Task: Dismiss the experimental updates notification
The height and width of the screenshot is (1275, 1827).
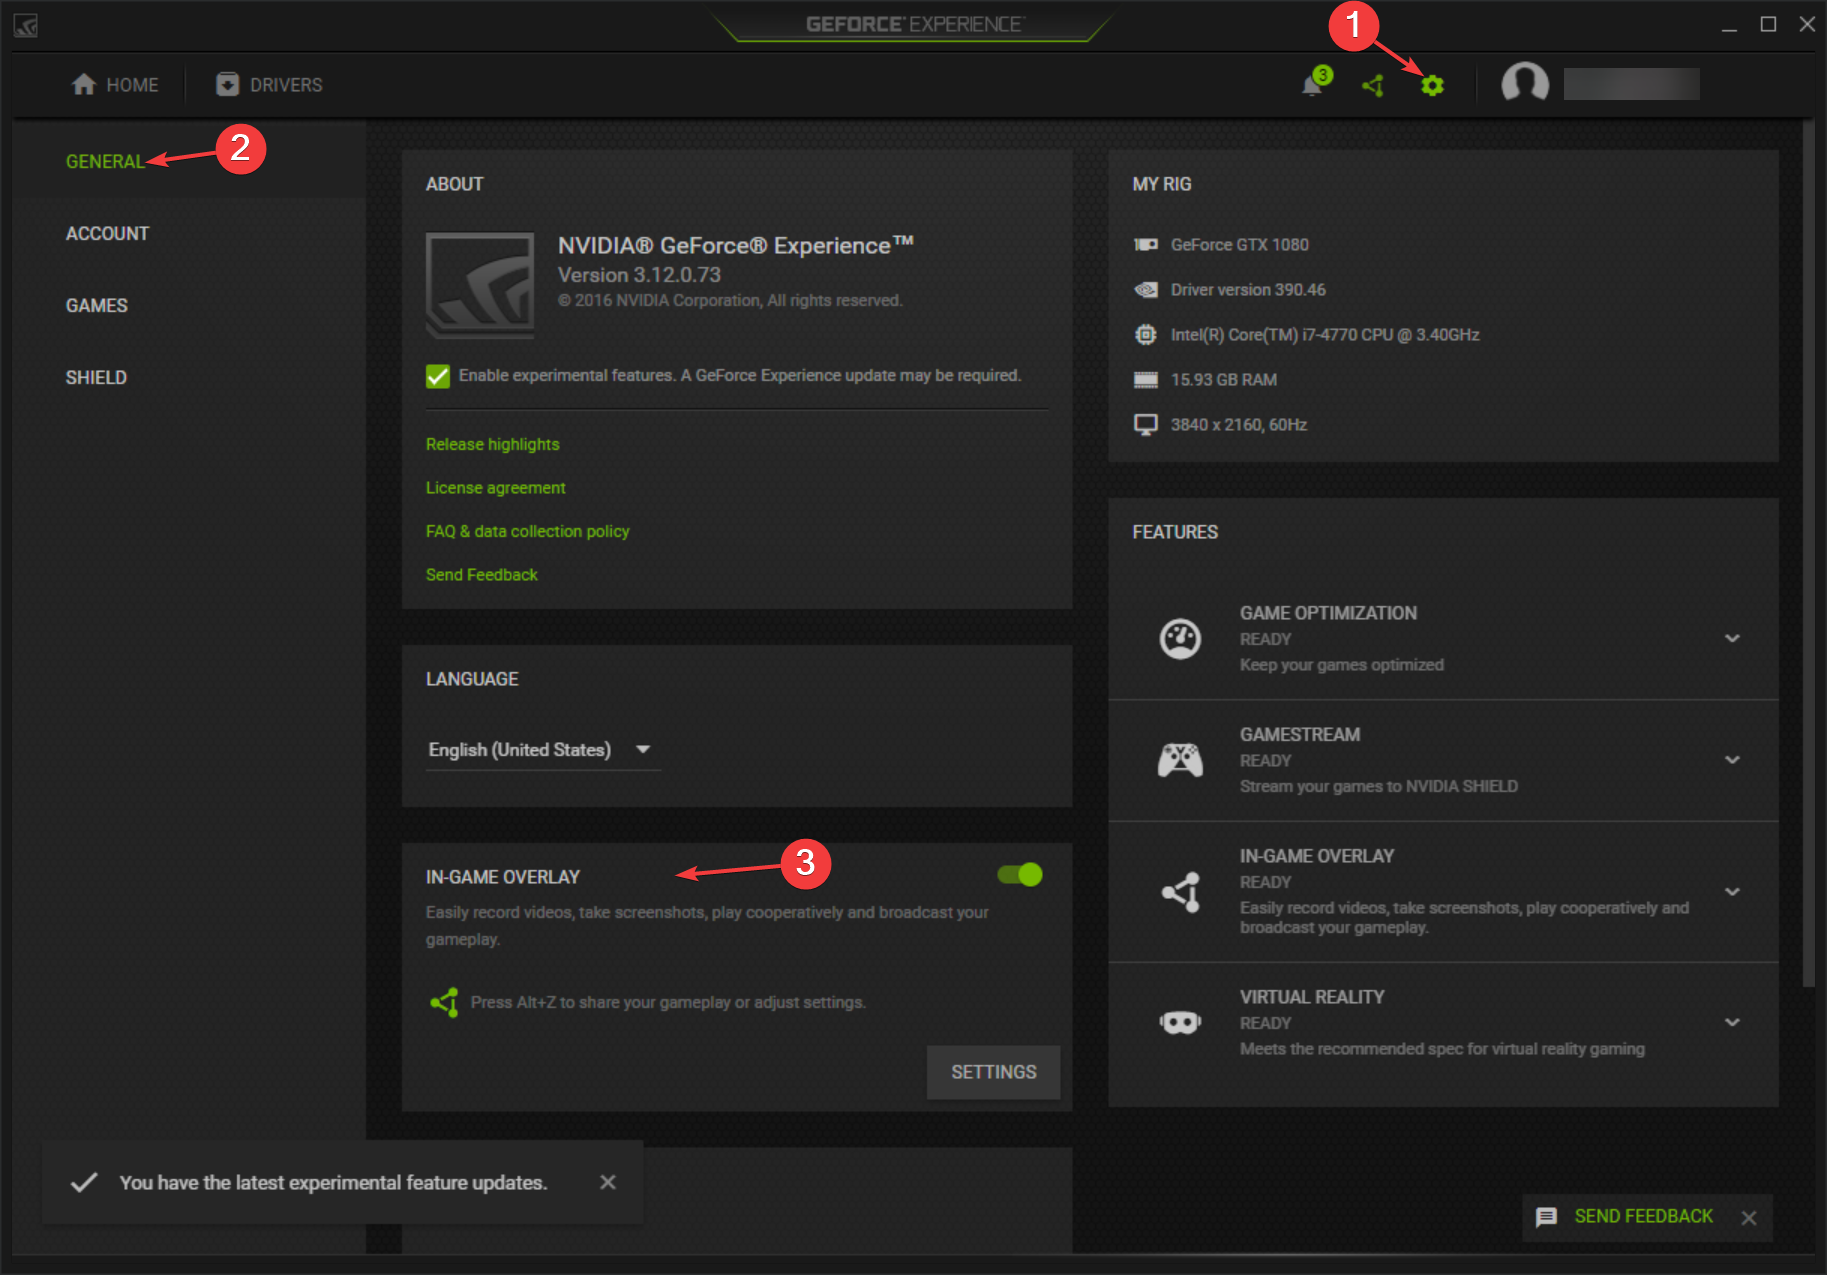Action: [608, 1182]
